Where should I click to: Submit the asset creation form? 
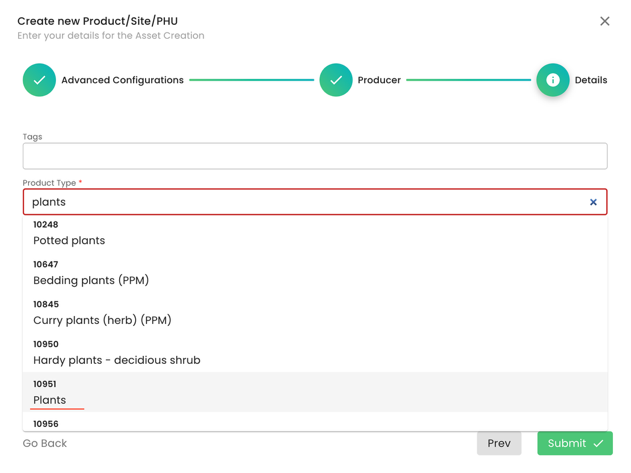tap(573, 443)
